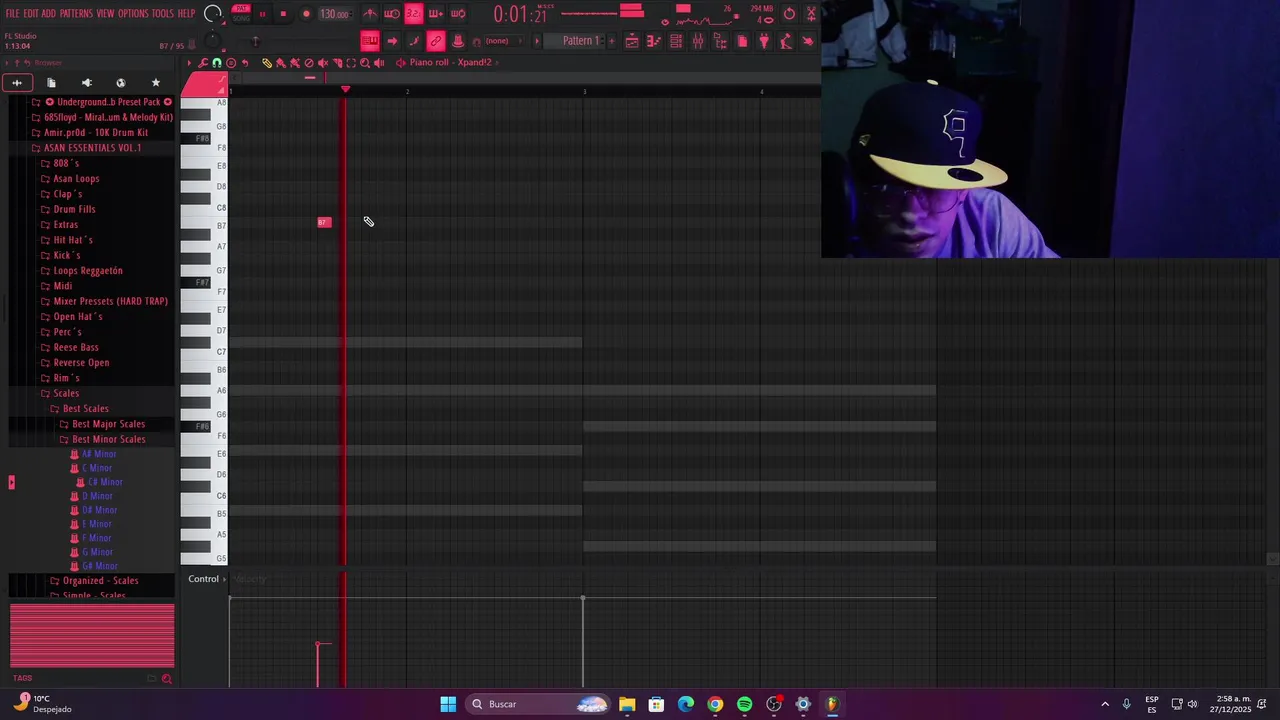The image size is (1280, 720).
Task: Select the Mute tool in piano roll toolbar
Action: coord(323,63)
